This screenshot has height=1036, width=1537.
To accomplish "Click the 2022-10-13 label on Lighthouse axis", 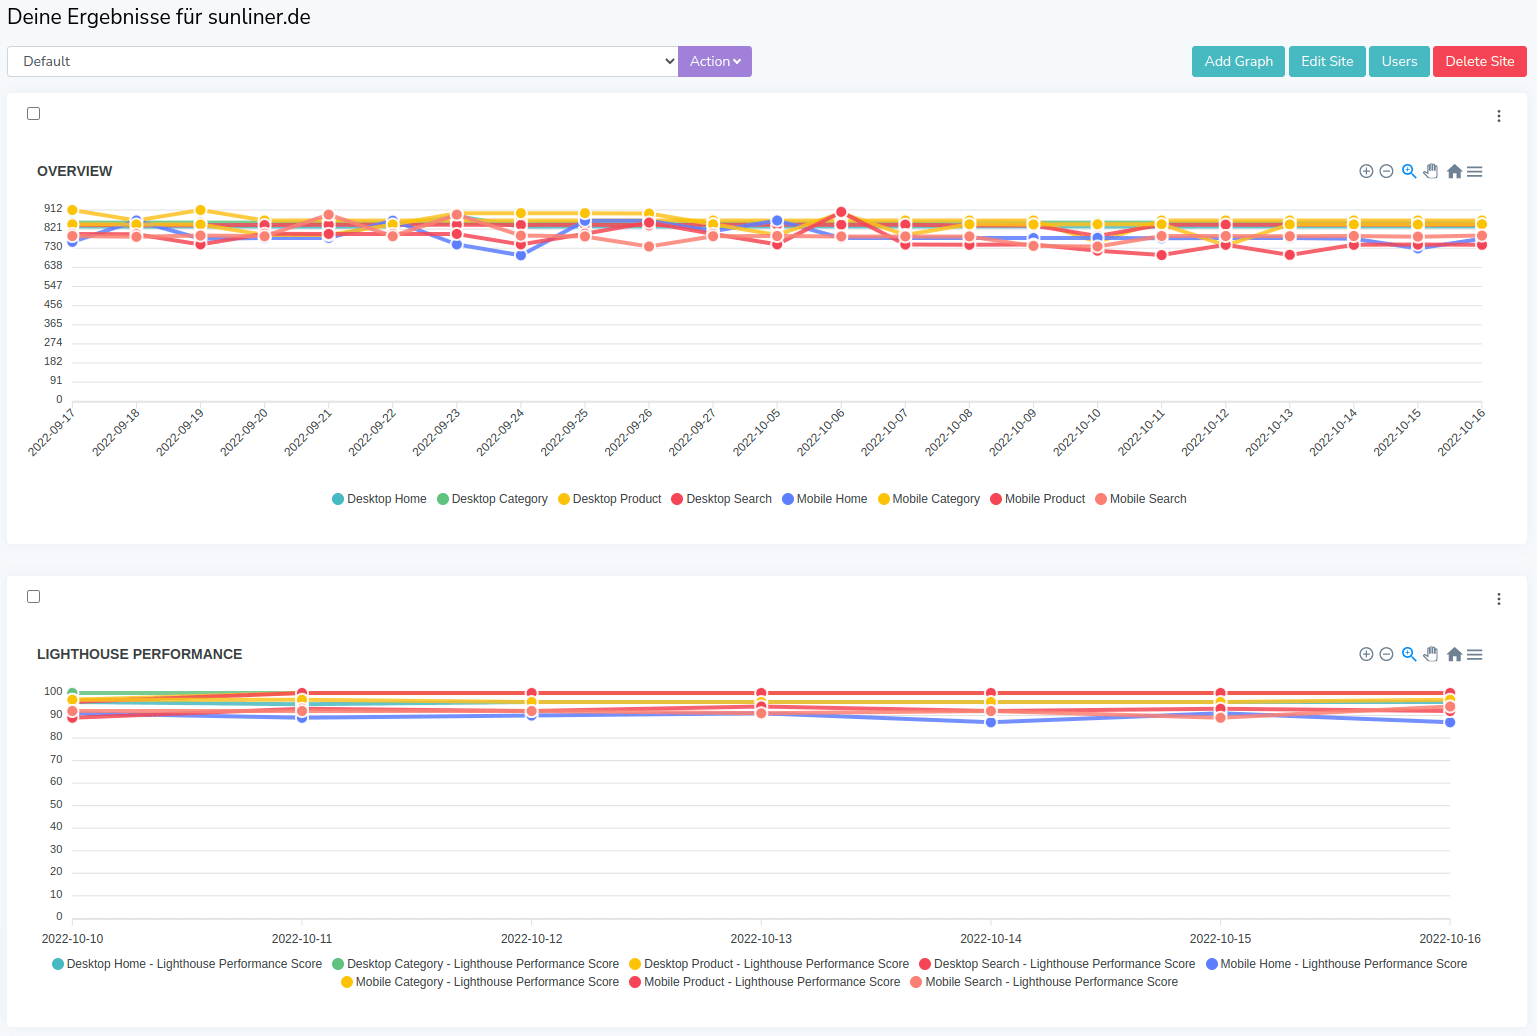I will tap(761, 939).
